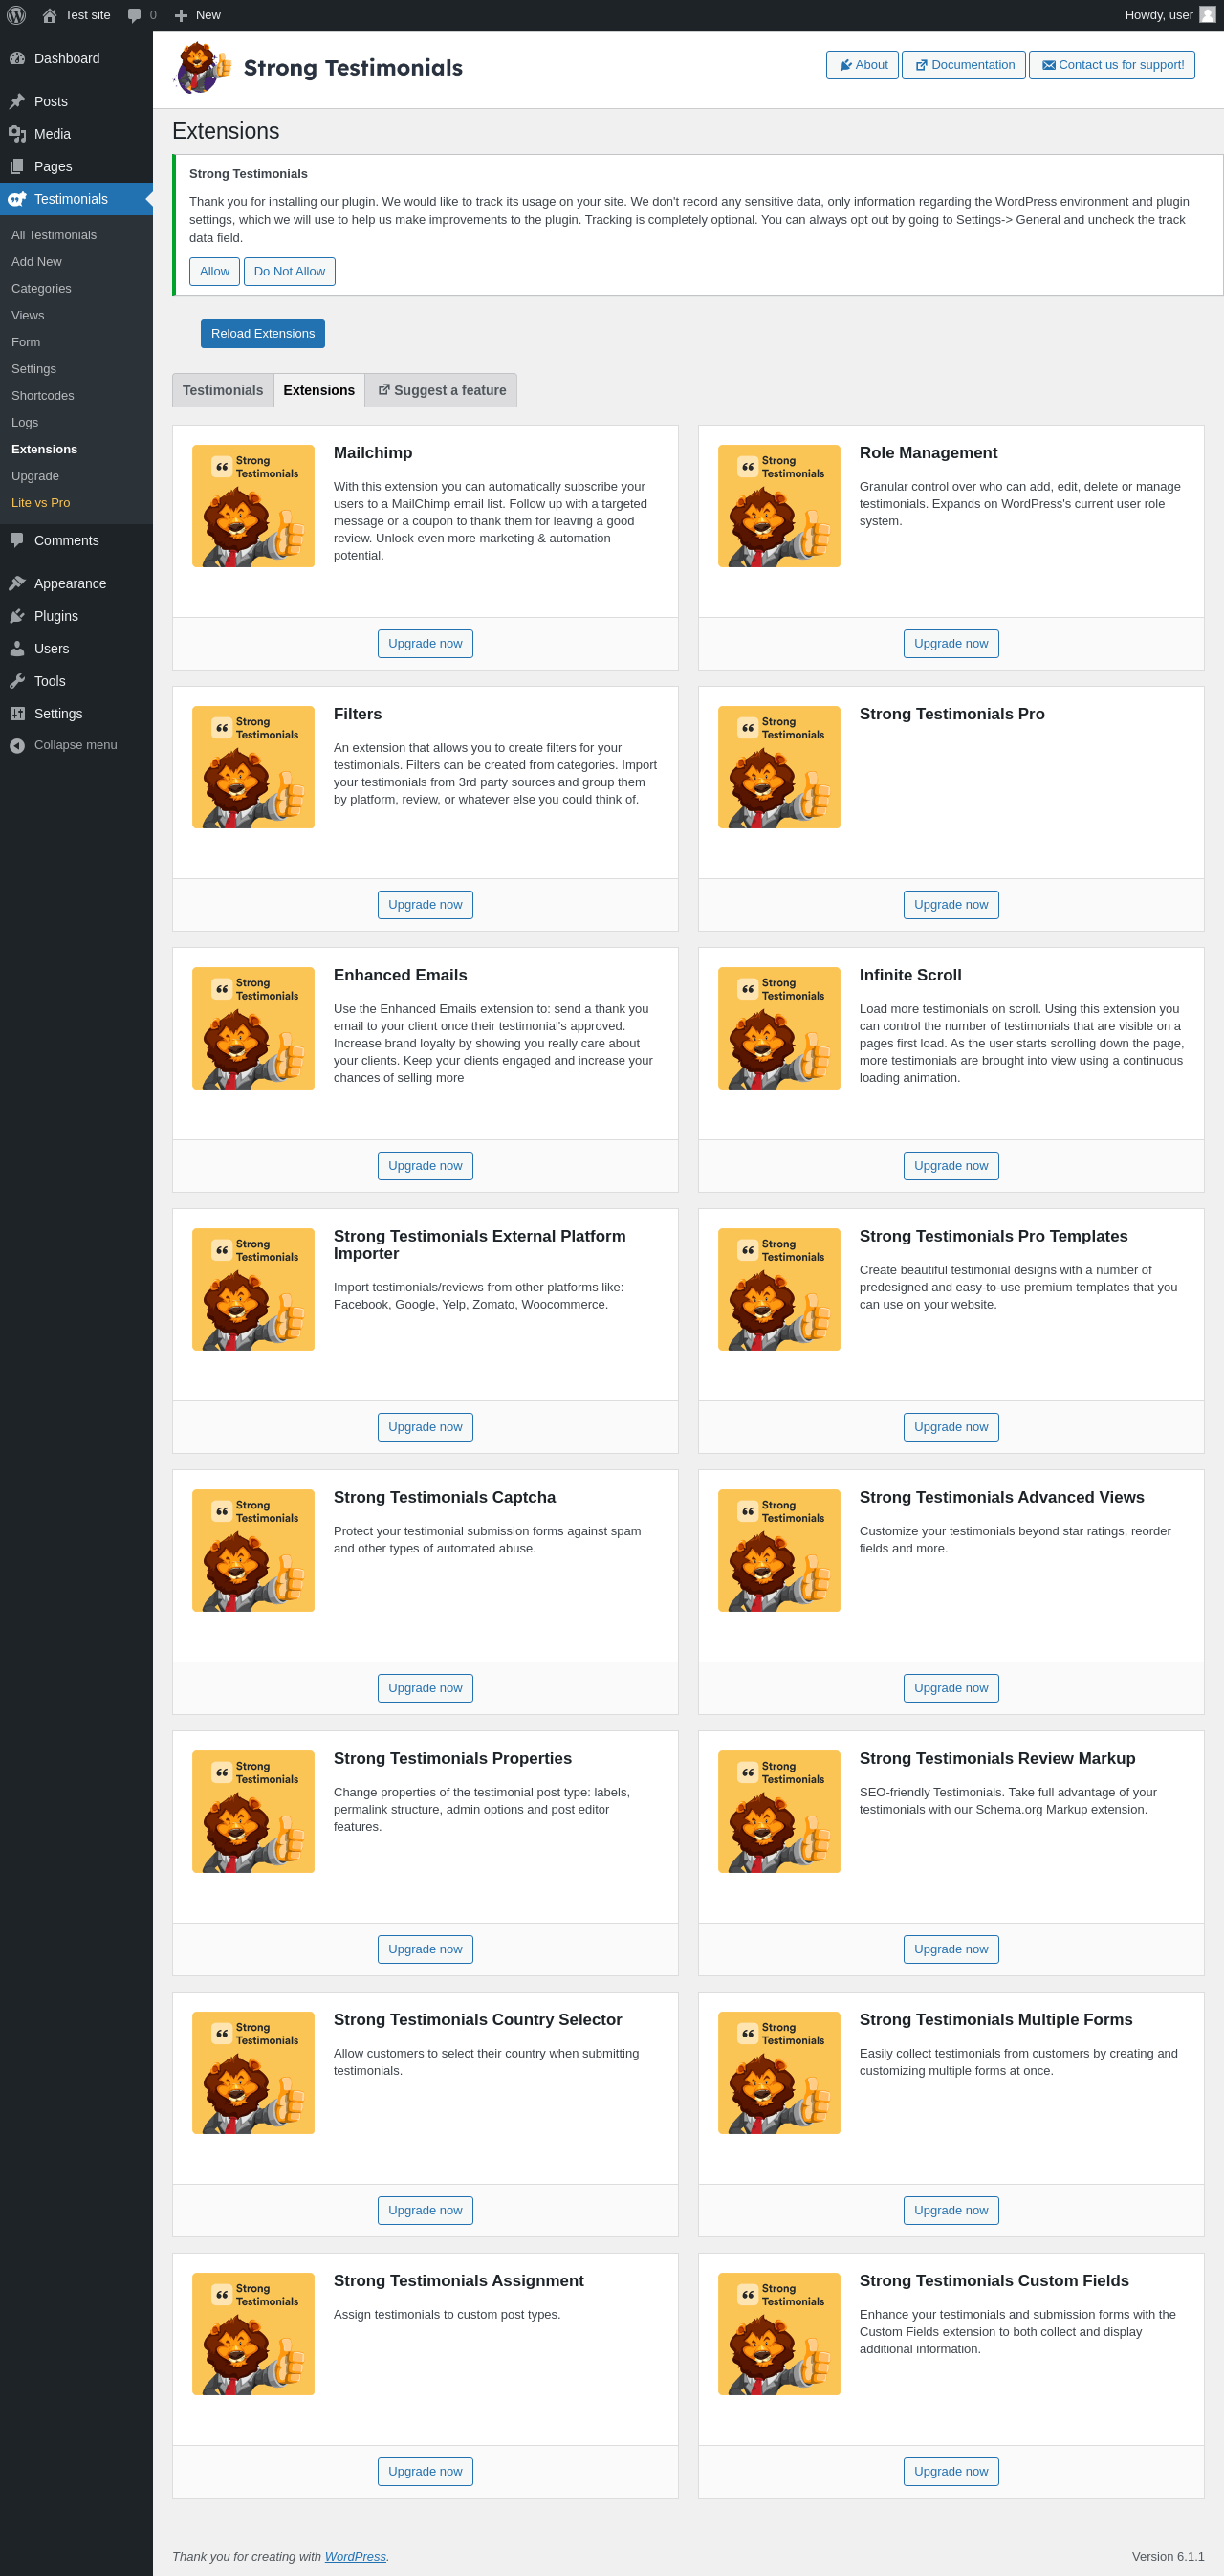1224x2576 pixels.
Task: Click Upgrade now under Filters
Action: [x=425, y=905]
